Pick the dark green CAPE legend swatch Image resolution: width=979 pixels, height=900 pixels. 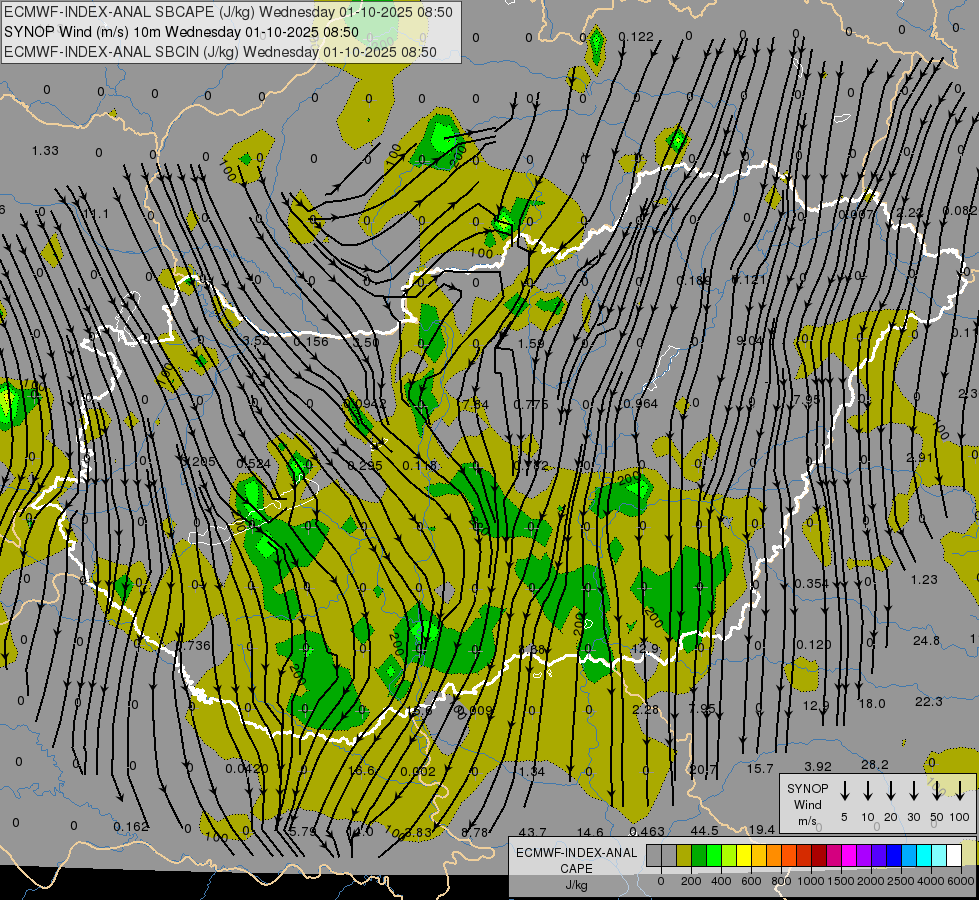(x=699, y=855)
